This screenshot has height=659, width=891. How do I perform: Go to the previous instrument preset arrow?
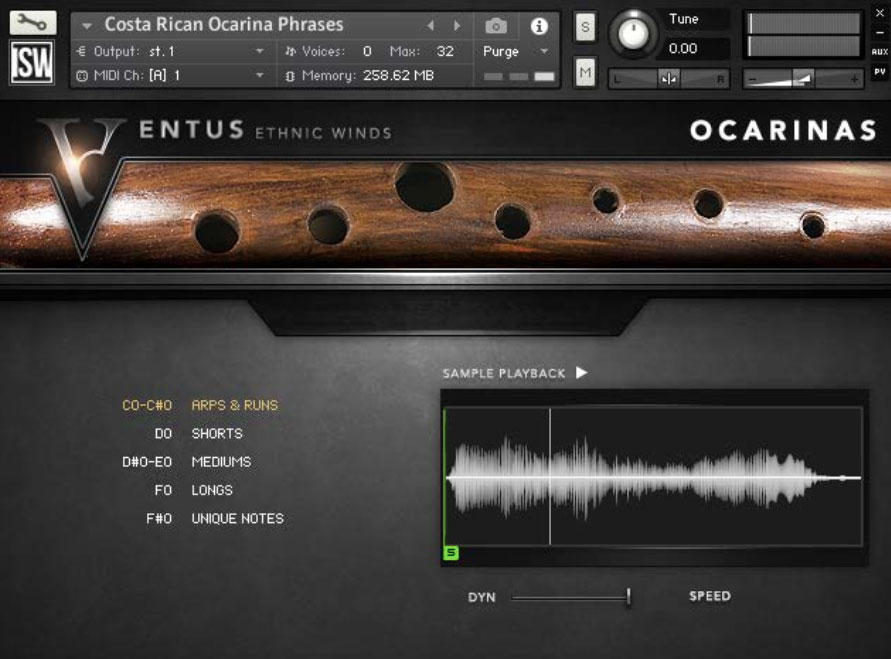point(431,26)
